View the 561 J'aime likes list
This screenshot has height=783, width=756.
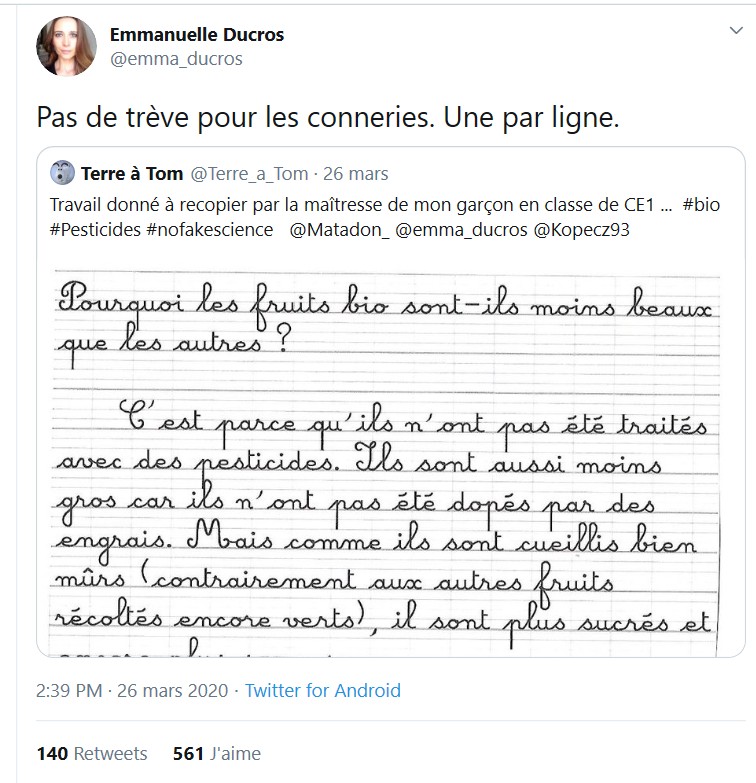216,753
